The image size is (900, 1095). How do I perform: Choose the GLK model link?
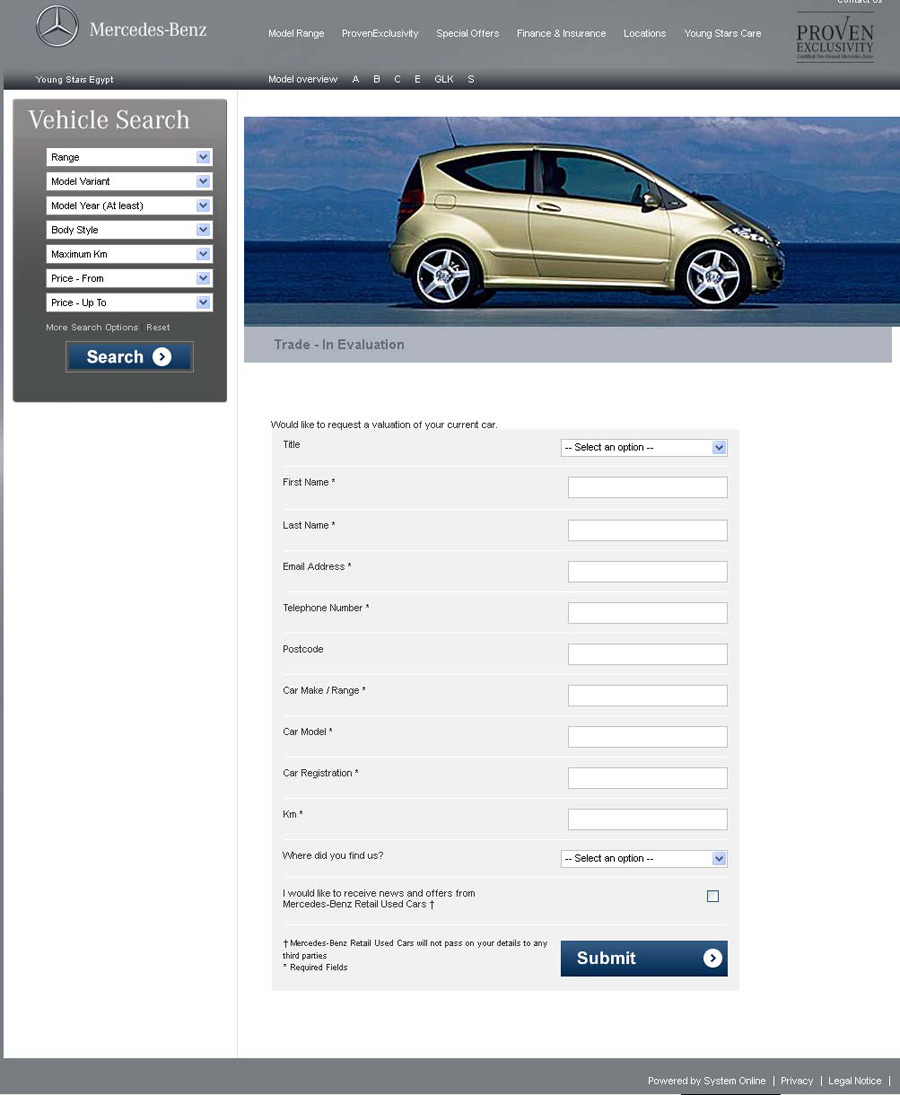pos(444,80)
